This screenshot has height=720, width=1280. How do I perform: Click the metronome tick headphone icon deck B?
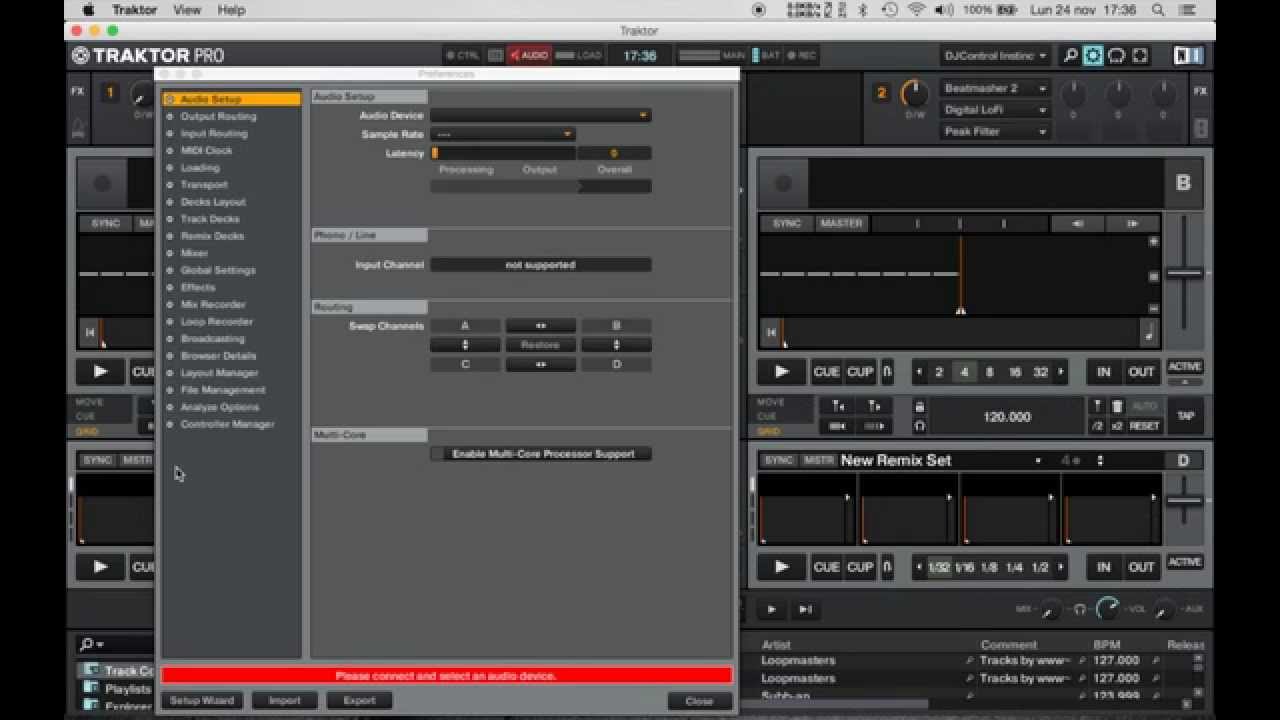(919, 426)
